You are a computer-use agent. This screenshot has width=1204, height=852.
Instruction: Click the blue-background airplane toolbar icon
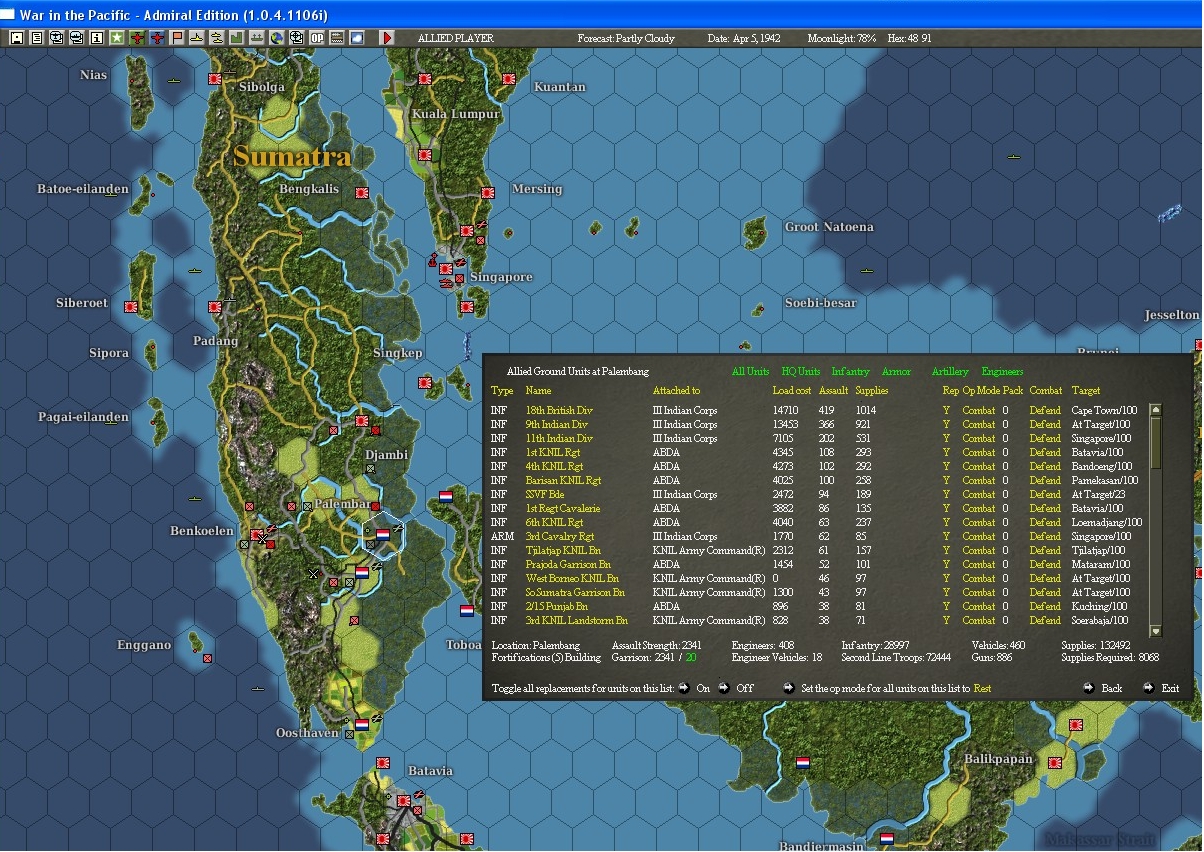click(157, 38)
